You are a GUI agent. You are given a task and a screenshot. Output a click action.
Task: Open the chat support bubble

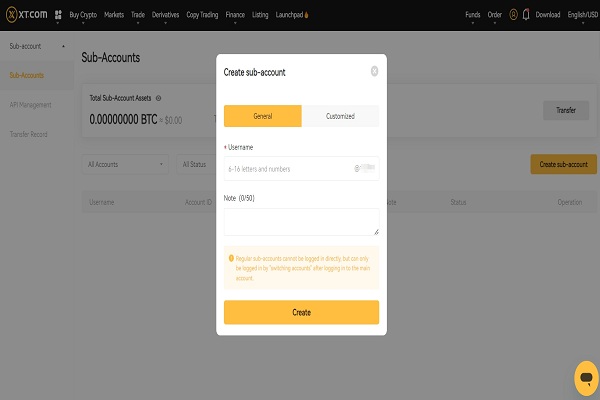[x=586, y=378]
